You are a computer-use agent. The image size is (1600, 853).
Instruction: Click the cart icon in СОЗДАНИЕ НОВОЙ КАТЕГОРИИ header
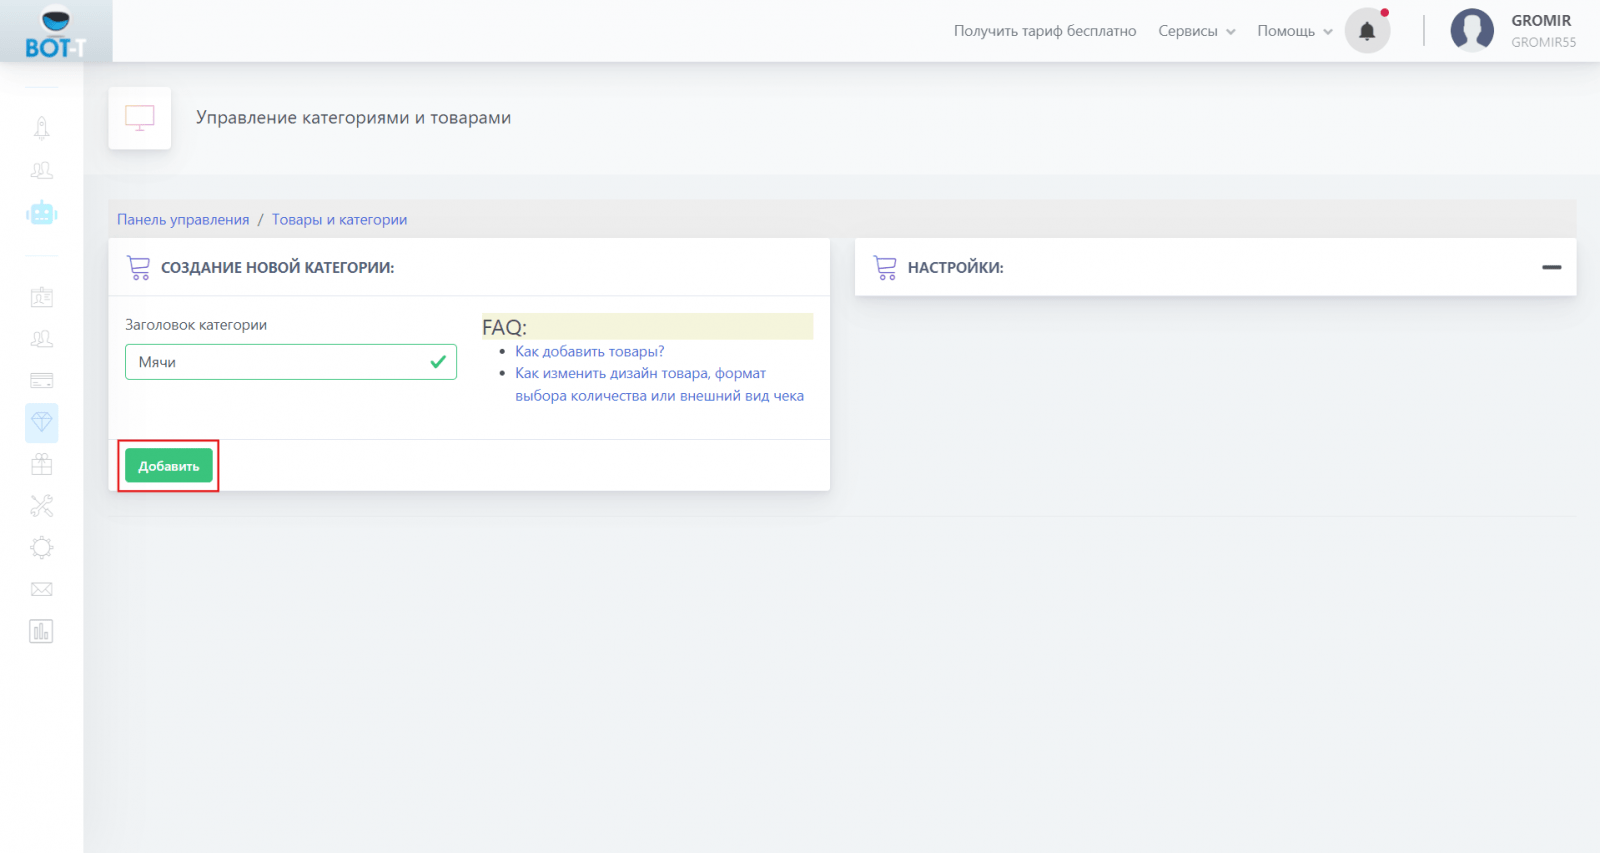point(138,268)
